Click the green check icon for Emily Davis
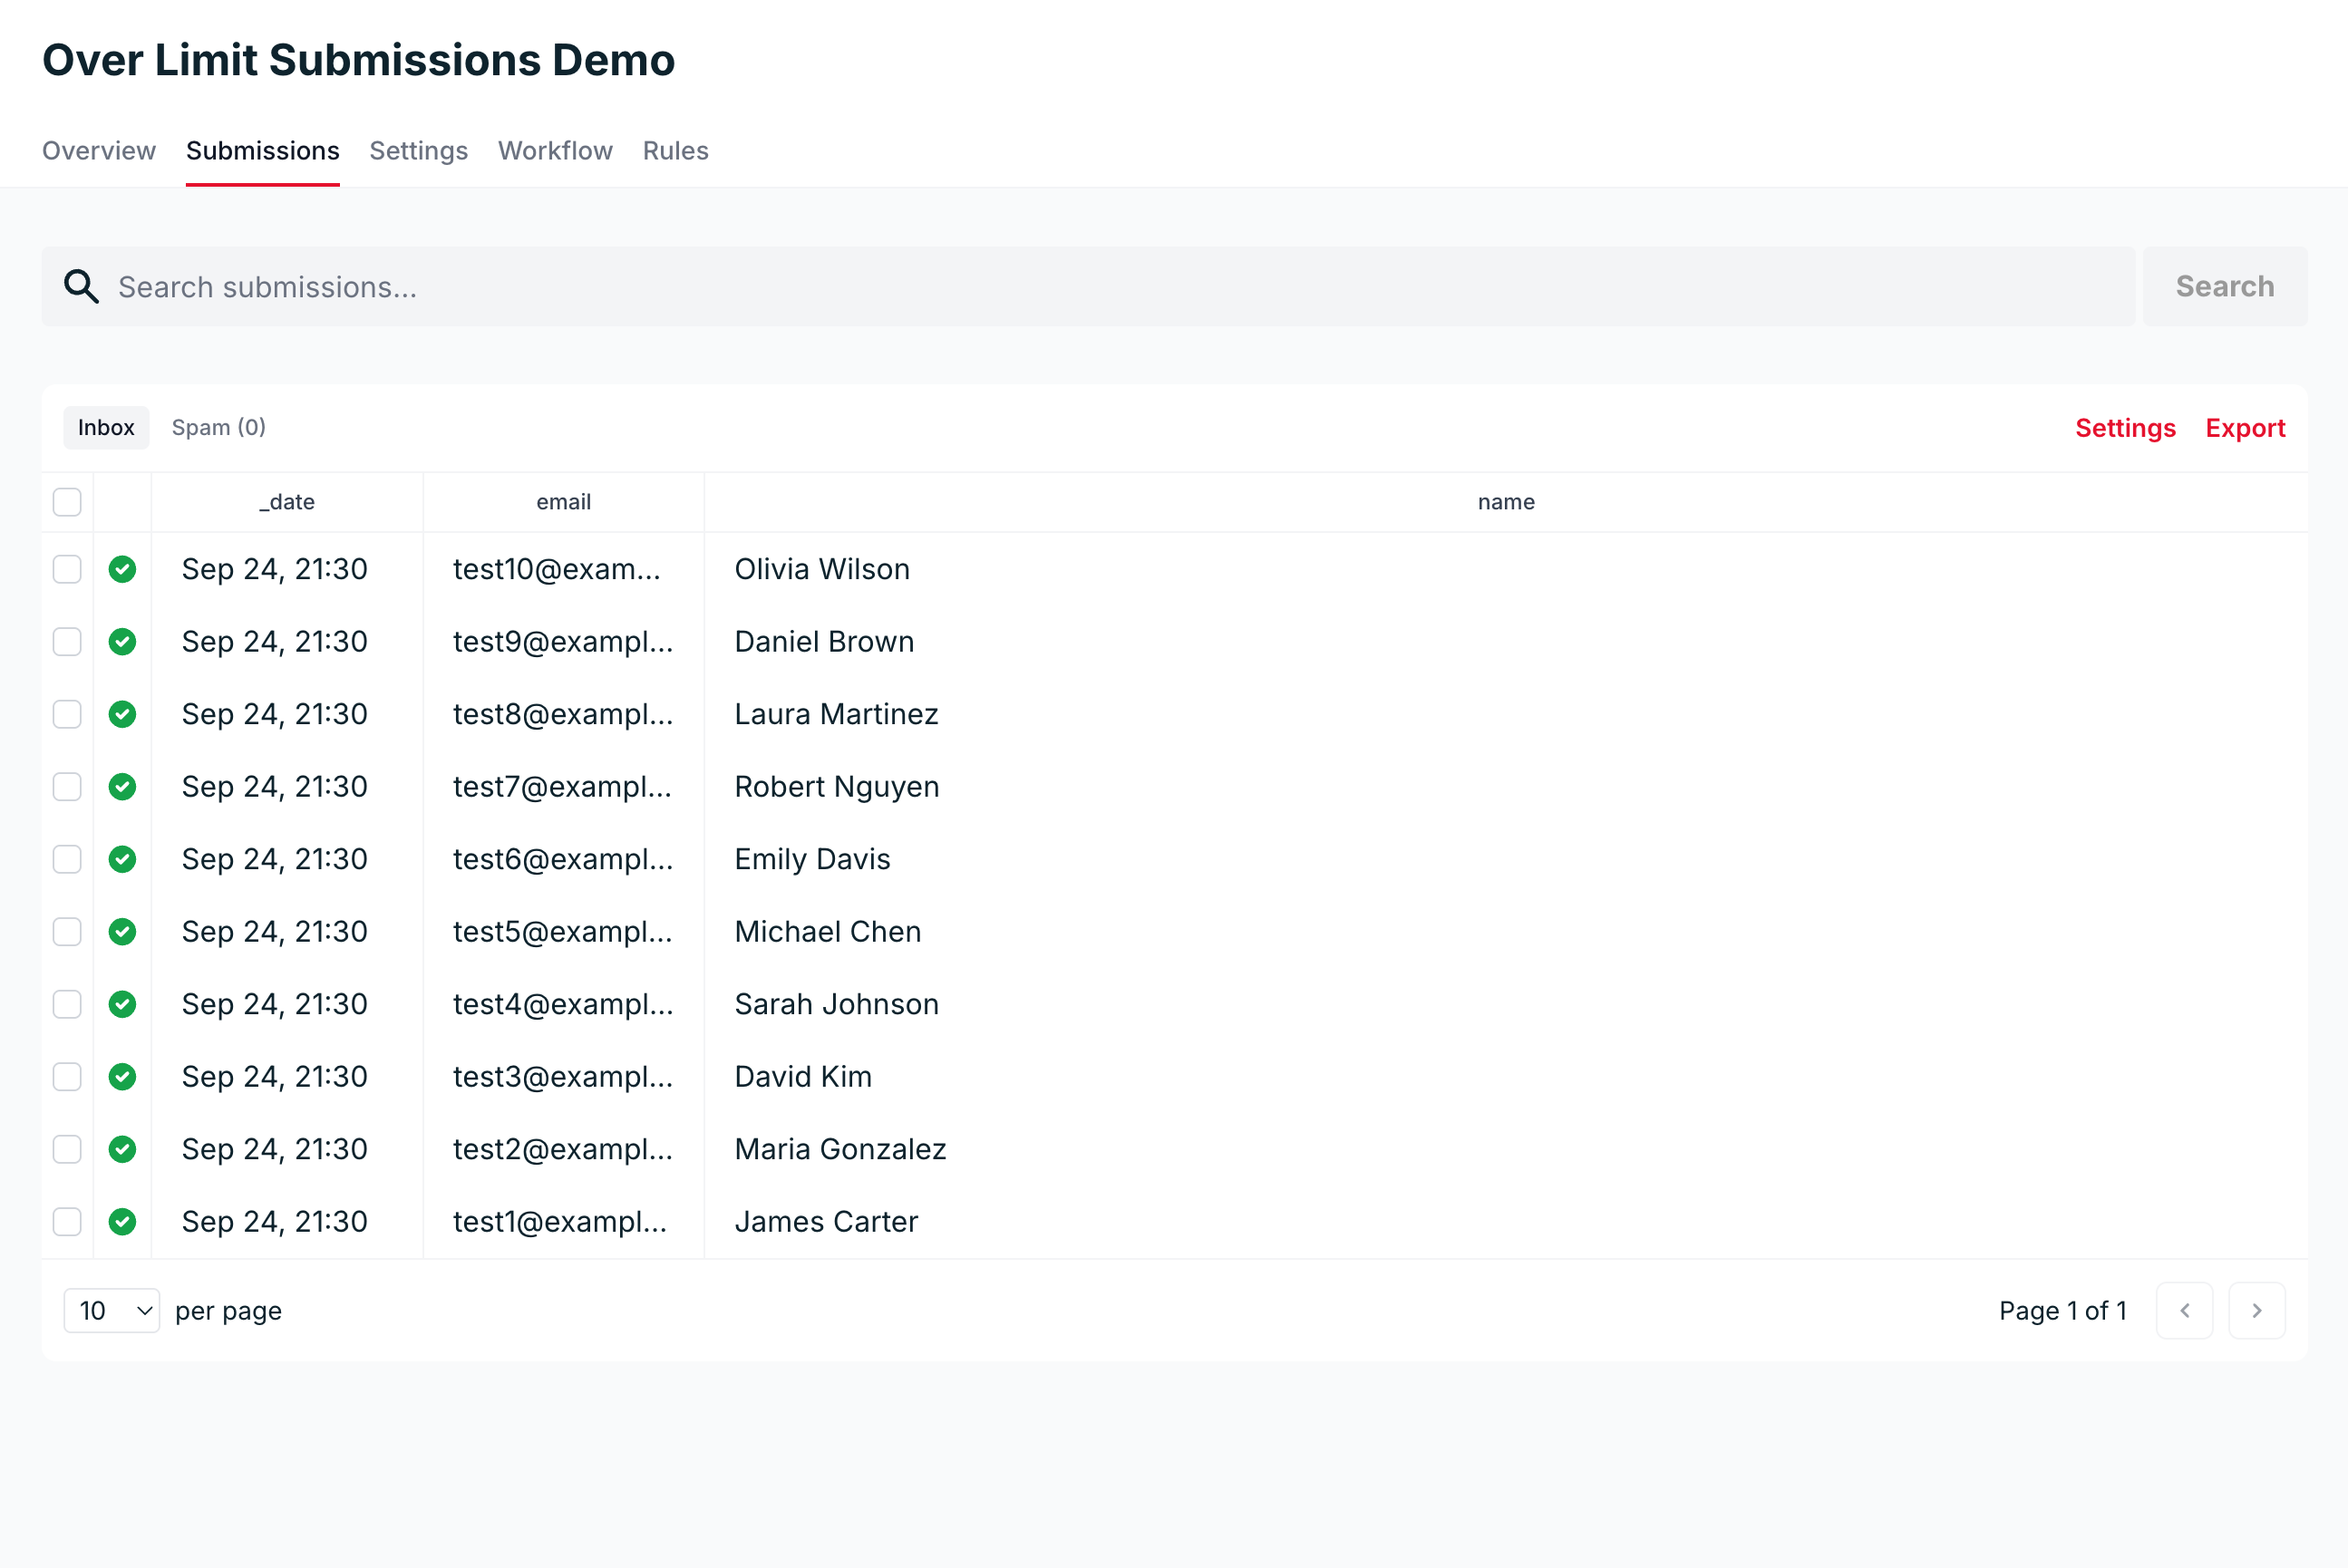2348x1568 pixels. click(122, 859)
